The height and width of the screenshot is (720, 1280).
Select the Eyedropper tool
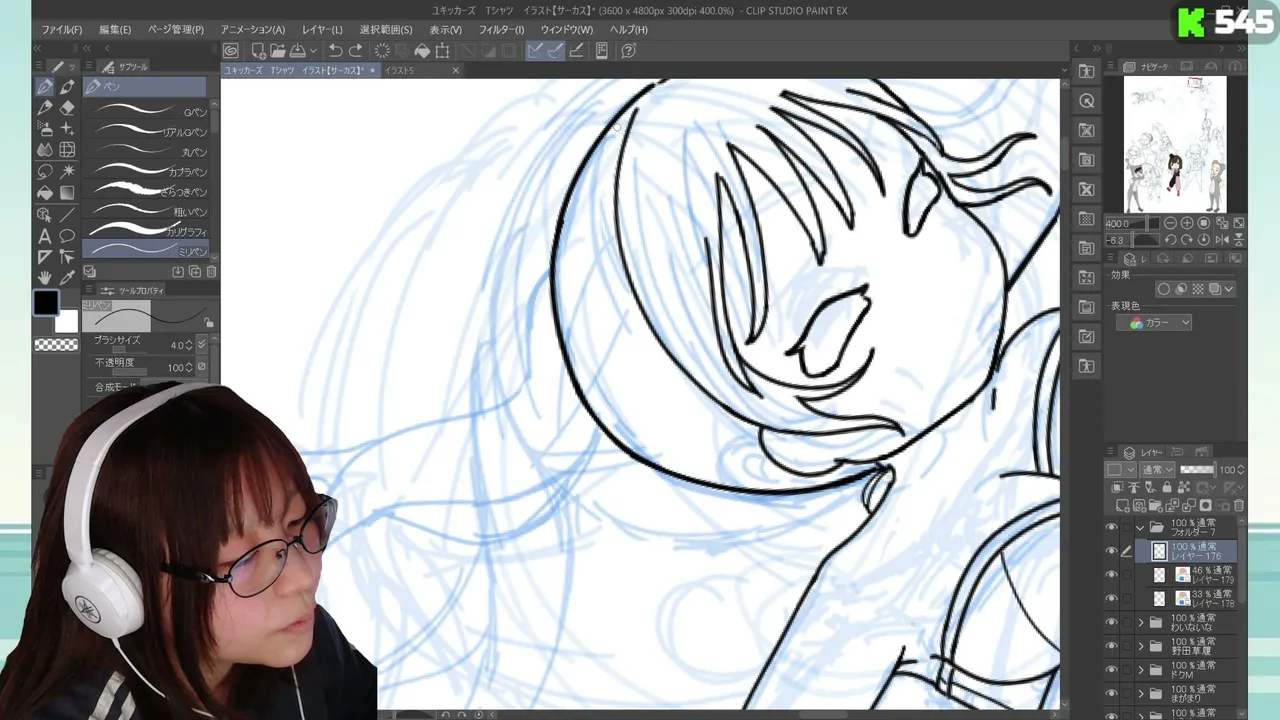(67, 278)
